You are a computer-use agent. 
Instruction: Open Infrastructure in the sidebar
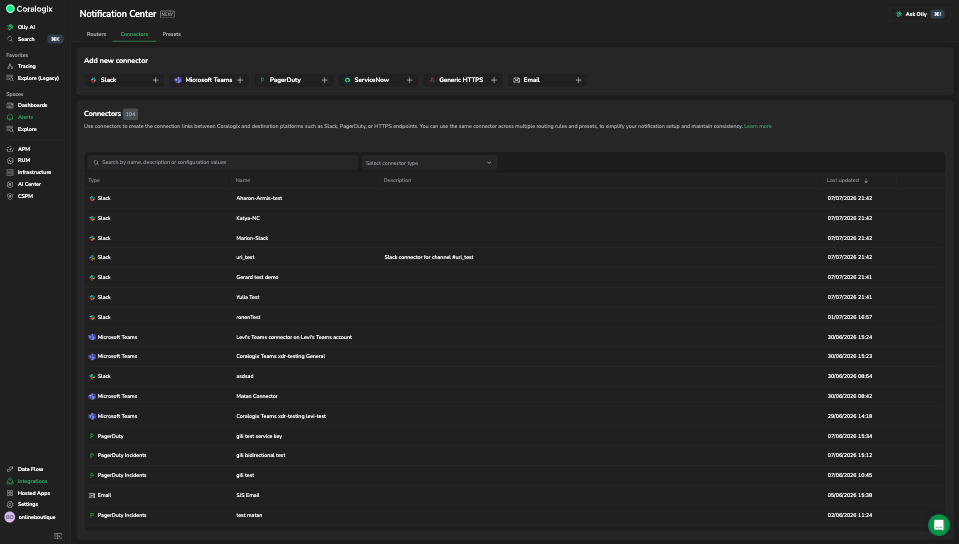29,173
